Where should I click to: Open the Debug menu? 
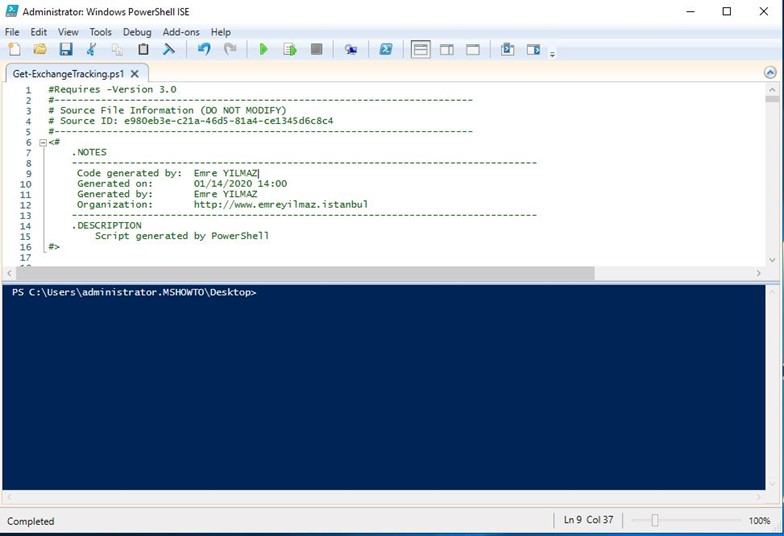[137, 32]
